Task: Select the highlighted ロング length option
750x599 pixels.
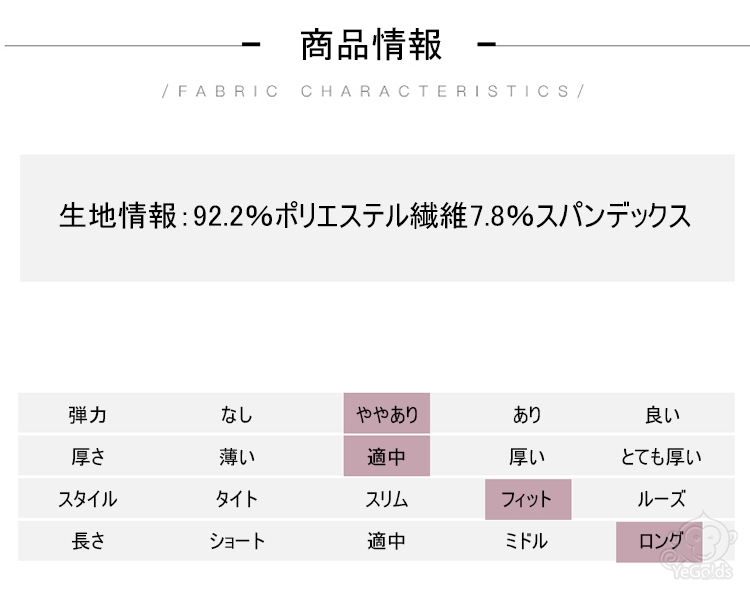Action: [x=659, y=541]
